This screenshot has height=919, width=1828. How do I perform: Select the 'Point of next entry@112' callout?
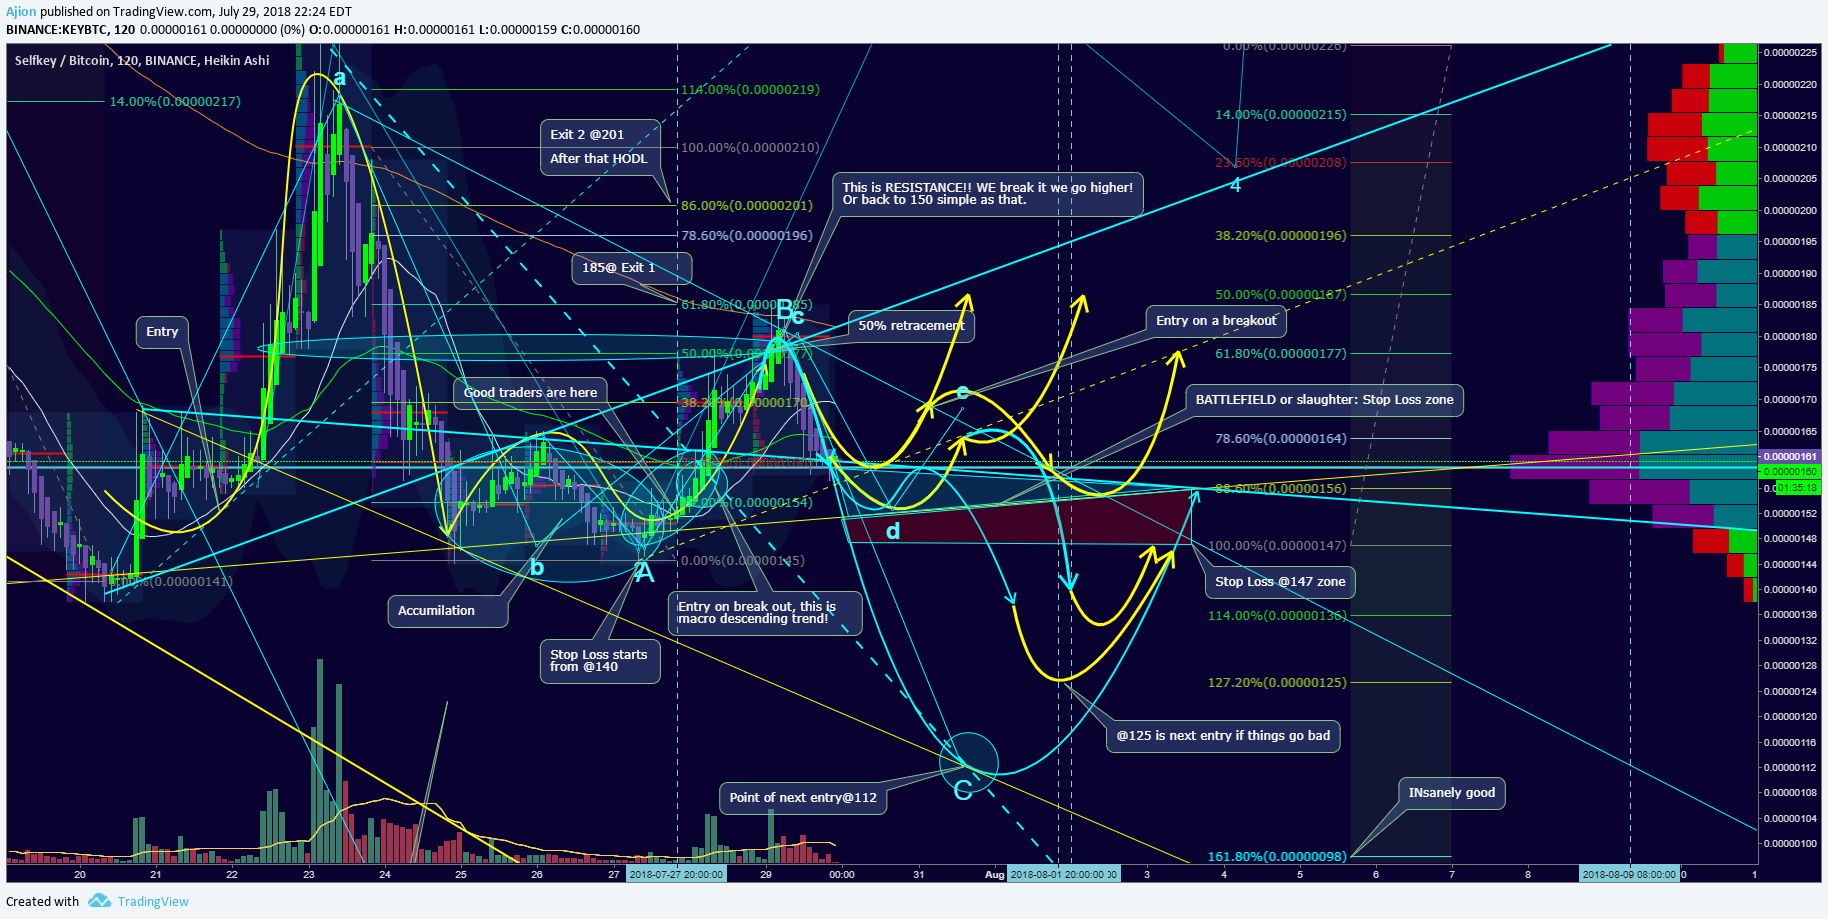[x=802, y=798]
